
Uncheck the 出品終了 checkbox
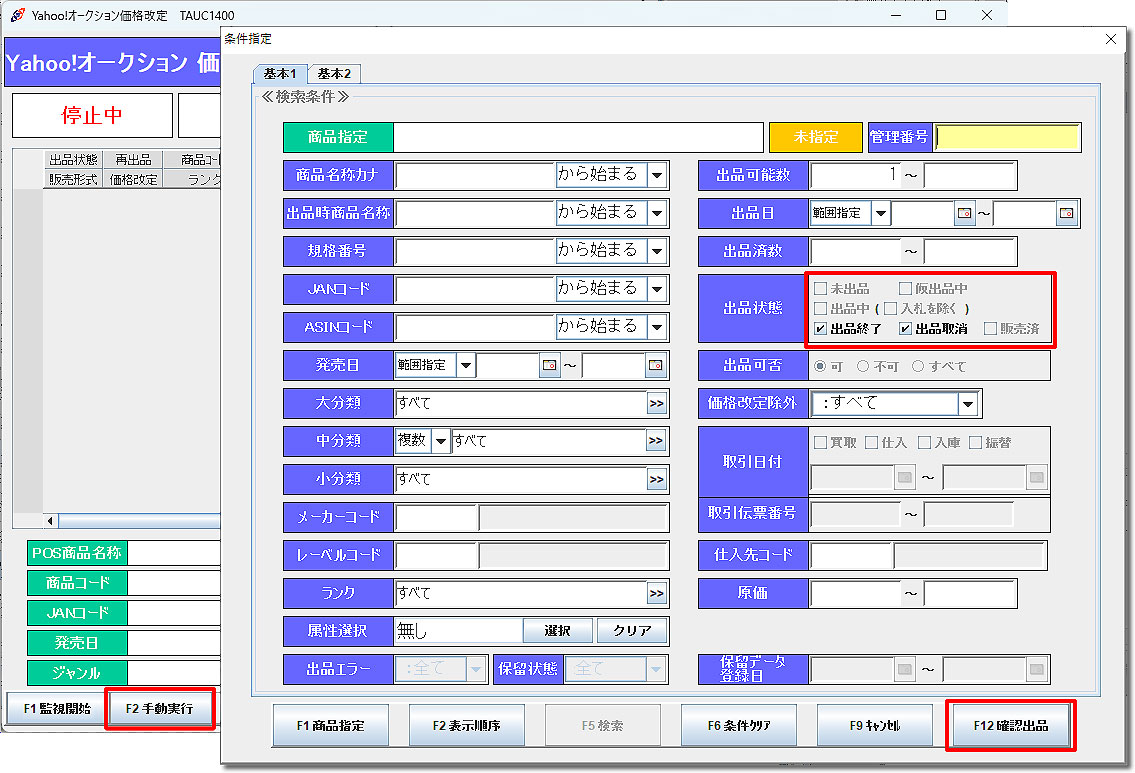click(821, 328)
